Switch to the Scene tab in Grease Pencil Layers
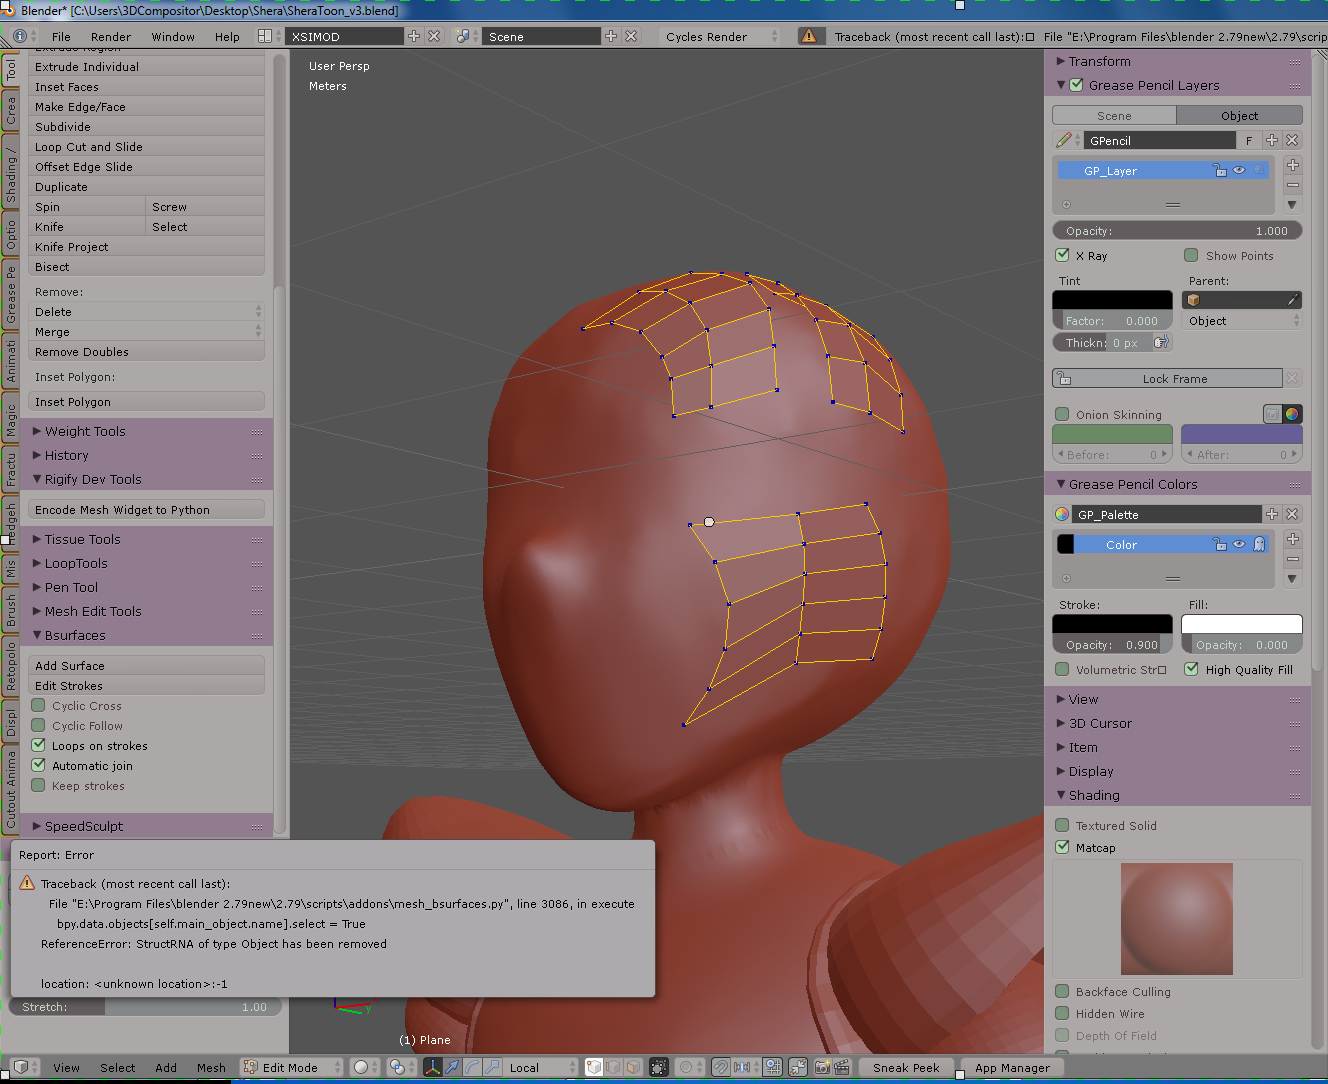The height and width of the screenshot is (1084, 1328). coord(1114,115)
